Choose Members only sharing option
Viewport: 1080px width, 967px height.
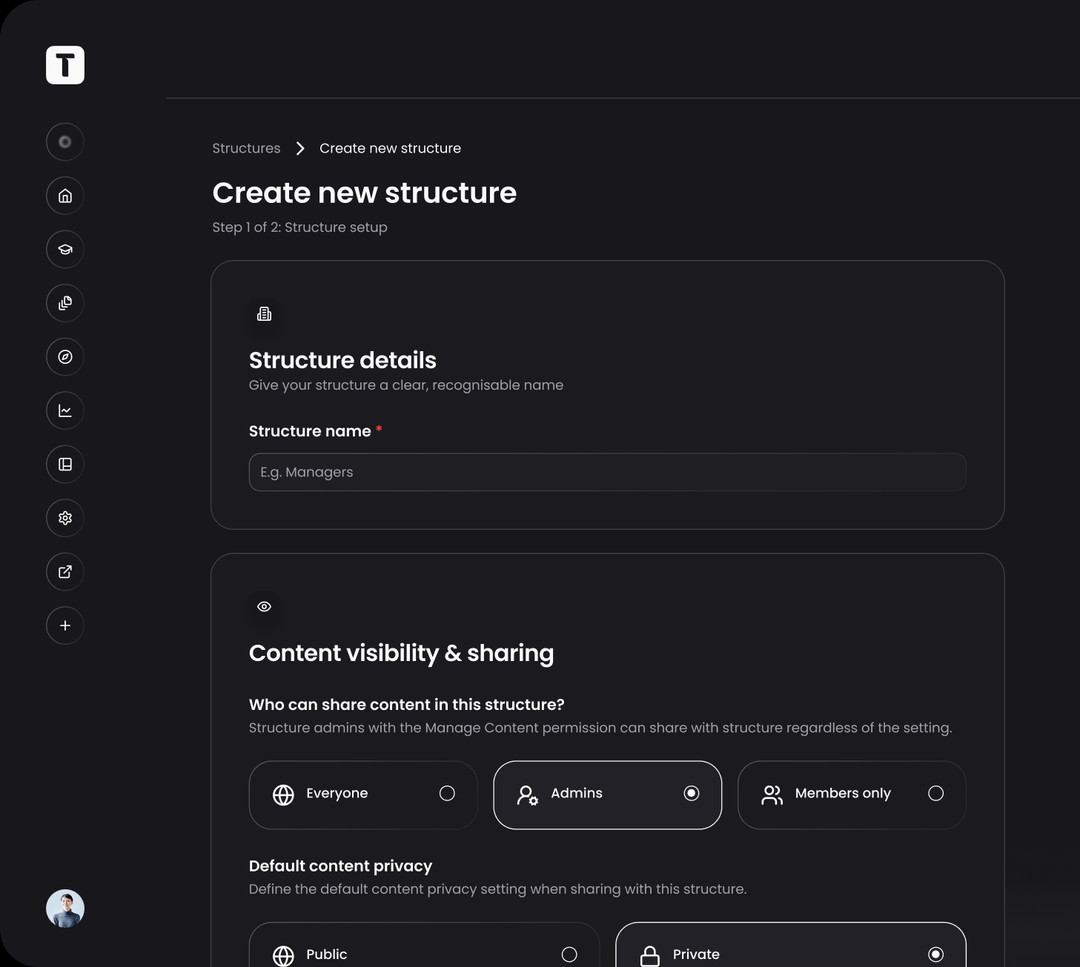tap(851, 794)
